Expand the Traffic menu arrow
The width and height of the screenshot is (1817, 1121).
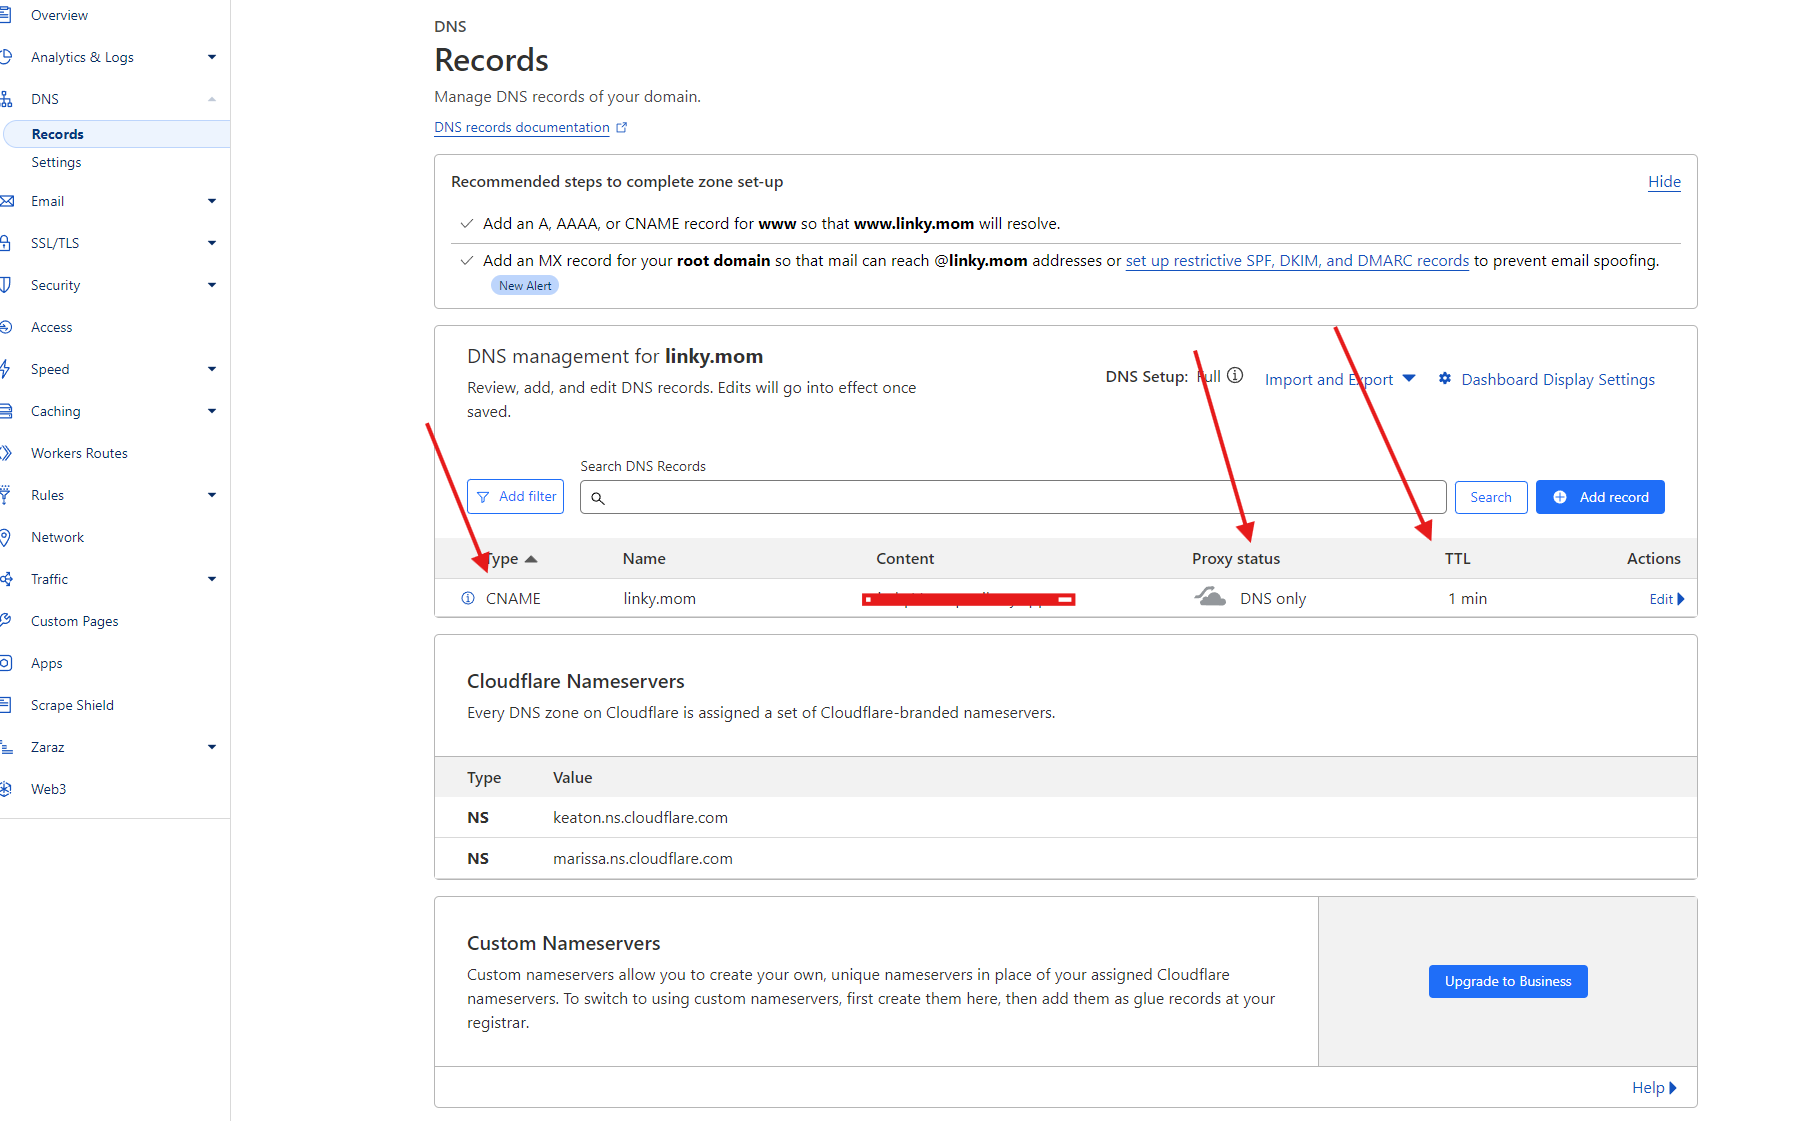pyautogui.click(x=212, y=579)
